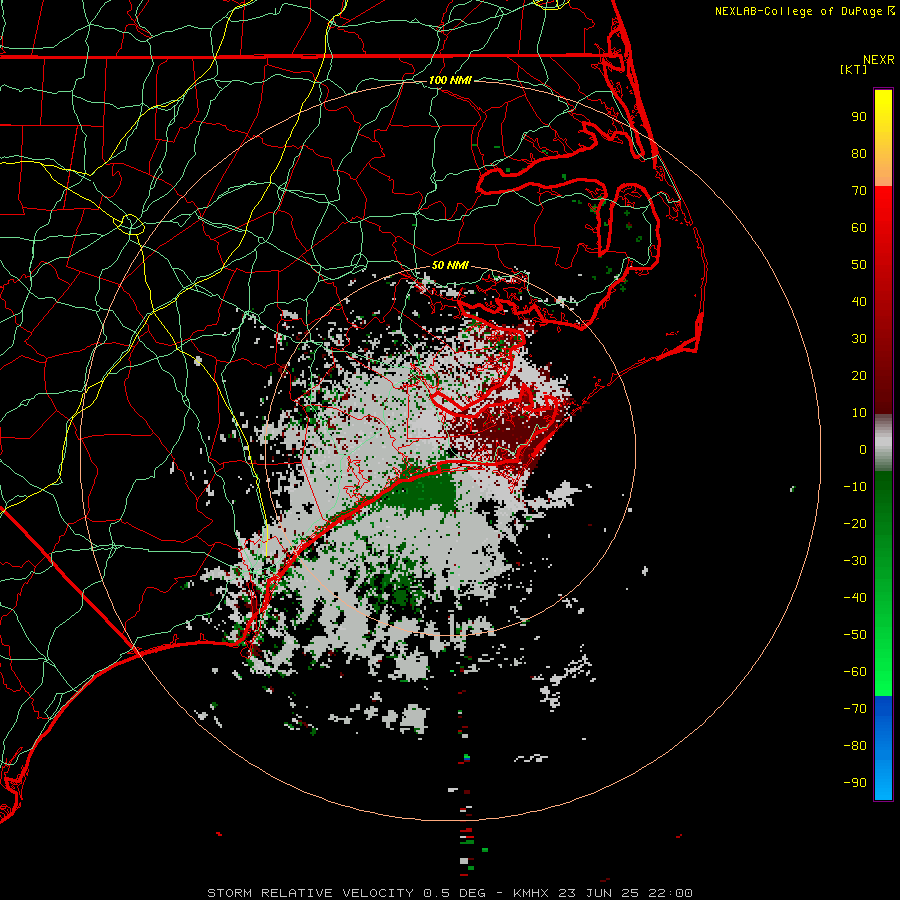
Task: Click the 40 value on velocity scale
Action: click(859, 301)
